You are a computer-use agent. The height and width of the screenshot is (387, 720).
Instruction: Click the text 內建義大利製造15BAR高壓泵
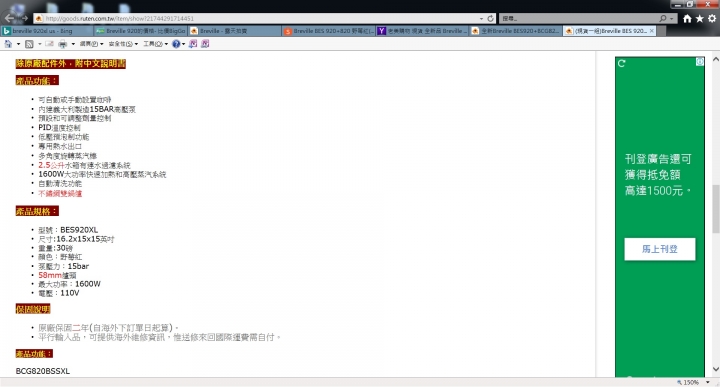coord(87,109)
